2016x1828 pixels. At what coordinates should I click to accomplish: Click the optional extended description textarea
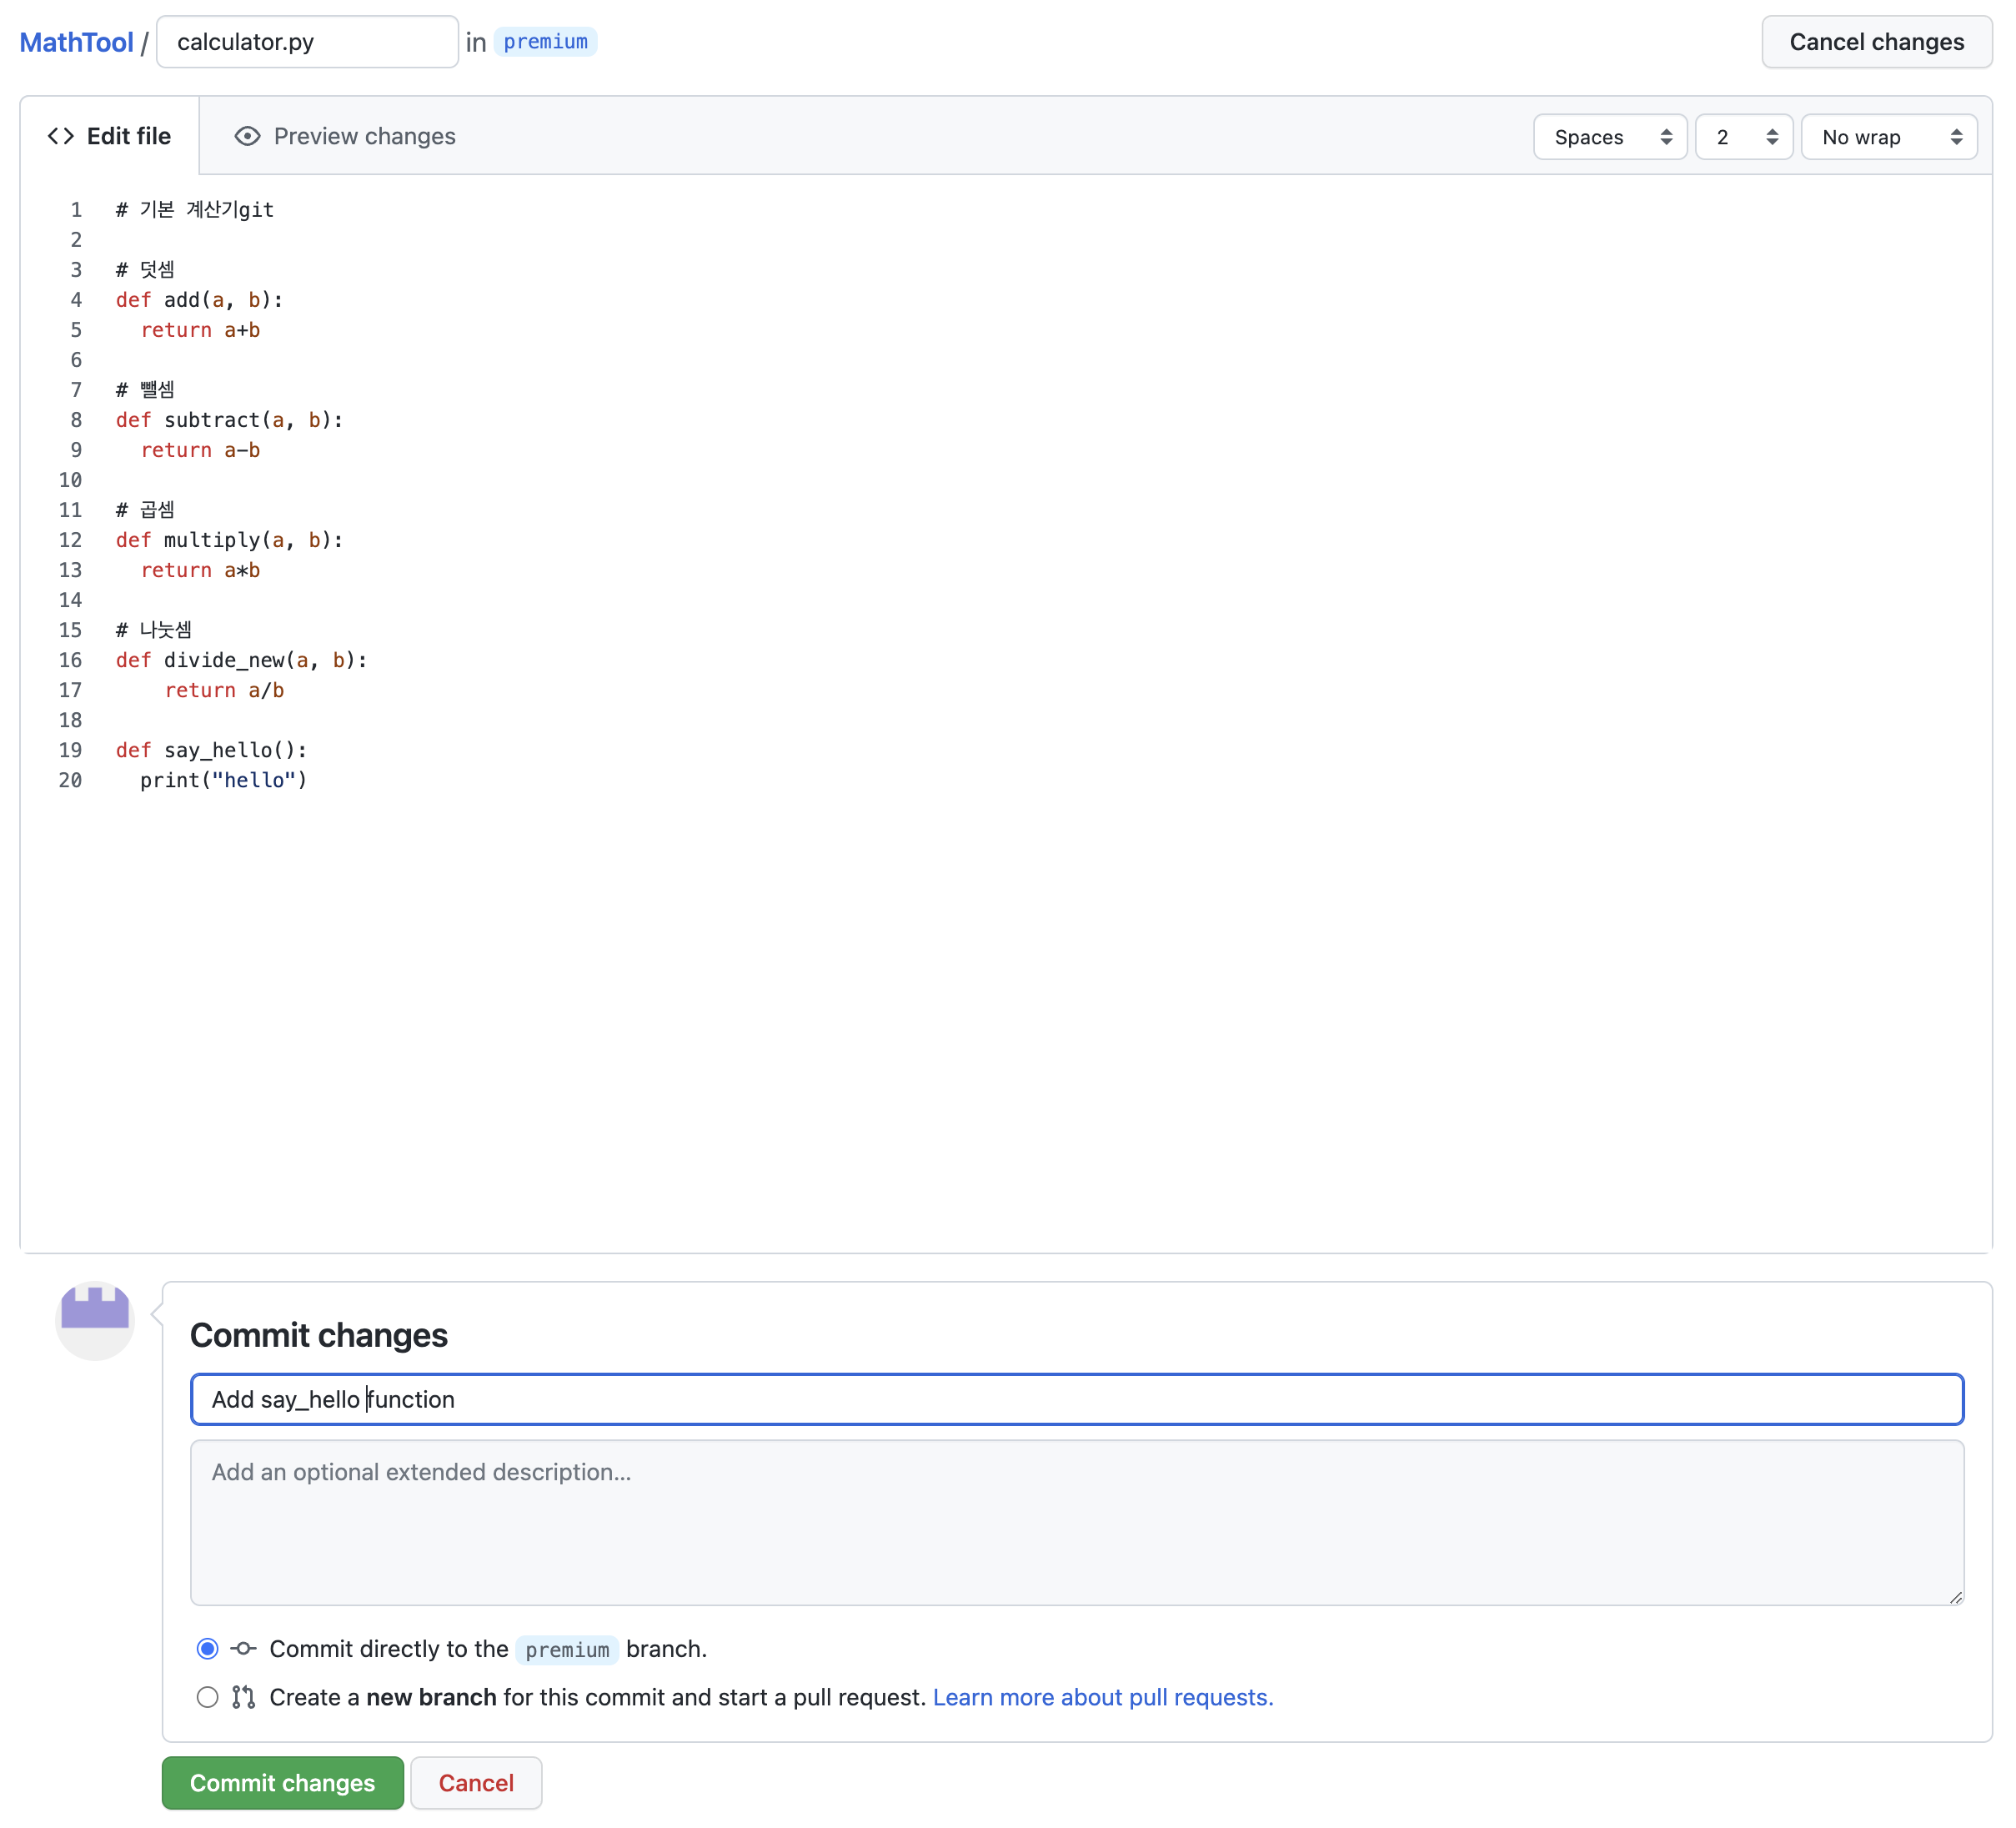click(x=1076, y=1521)
